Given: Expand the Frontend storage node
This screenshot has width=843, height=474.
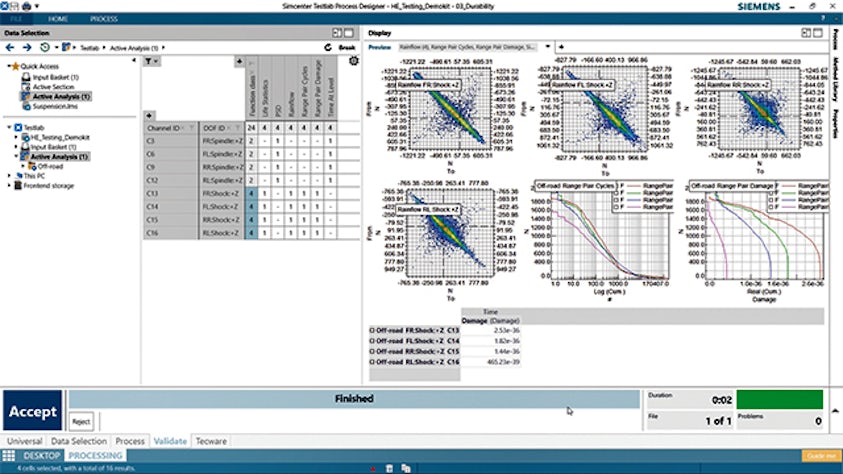Looking at the screenshot, I should coord(9,185).
